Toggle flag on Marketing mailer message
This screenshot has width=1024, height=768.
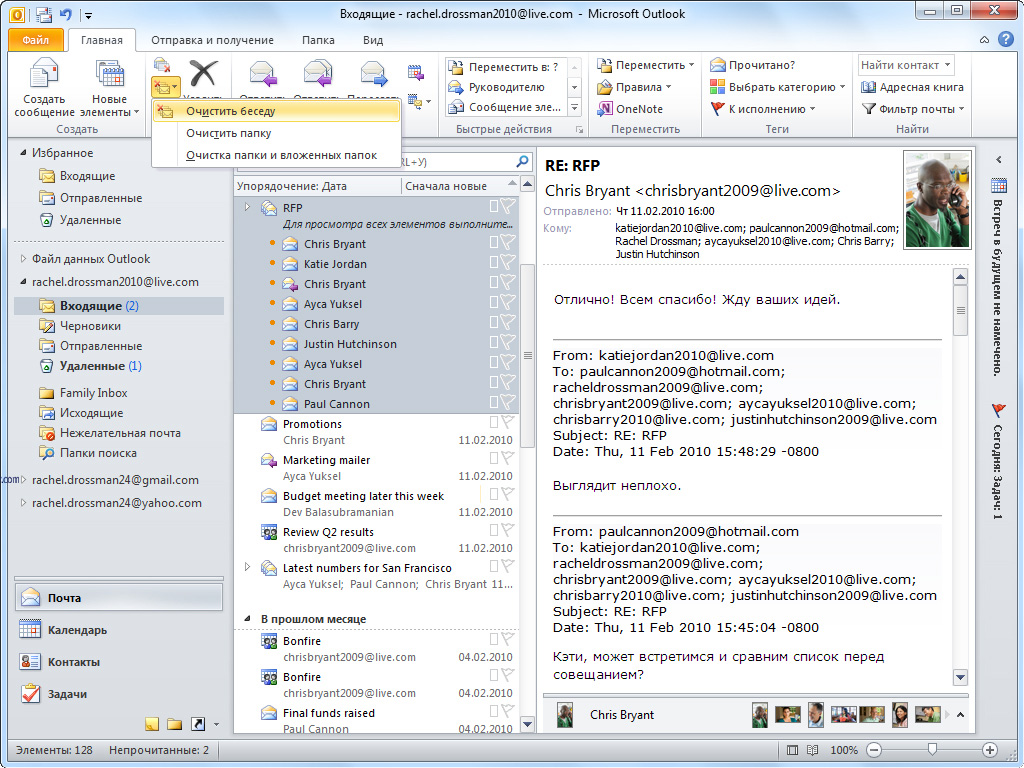click(507, 458)
